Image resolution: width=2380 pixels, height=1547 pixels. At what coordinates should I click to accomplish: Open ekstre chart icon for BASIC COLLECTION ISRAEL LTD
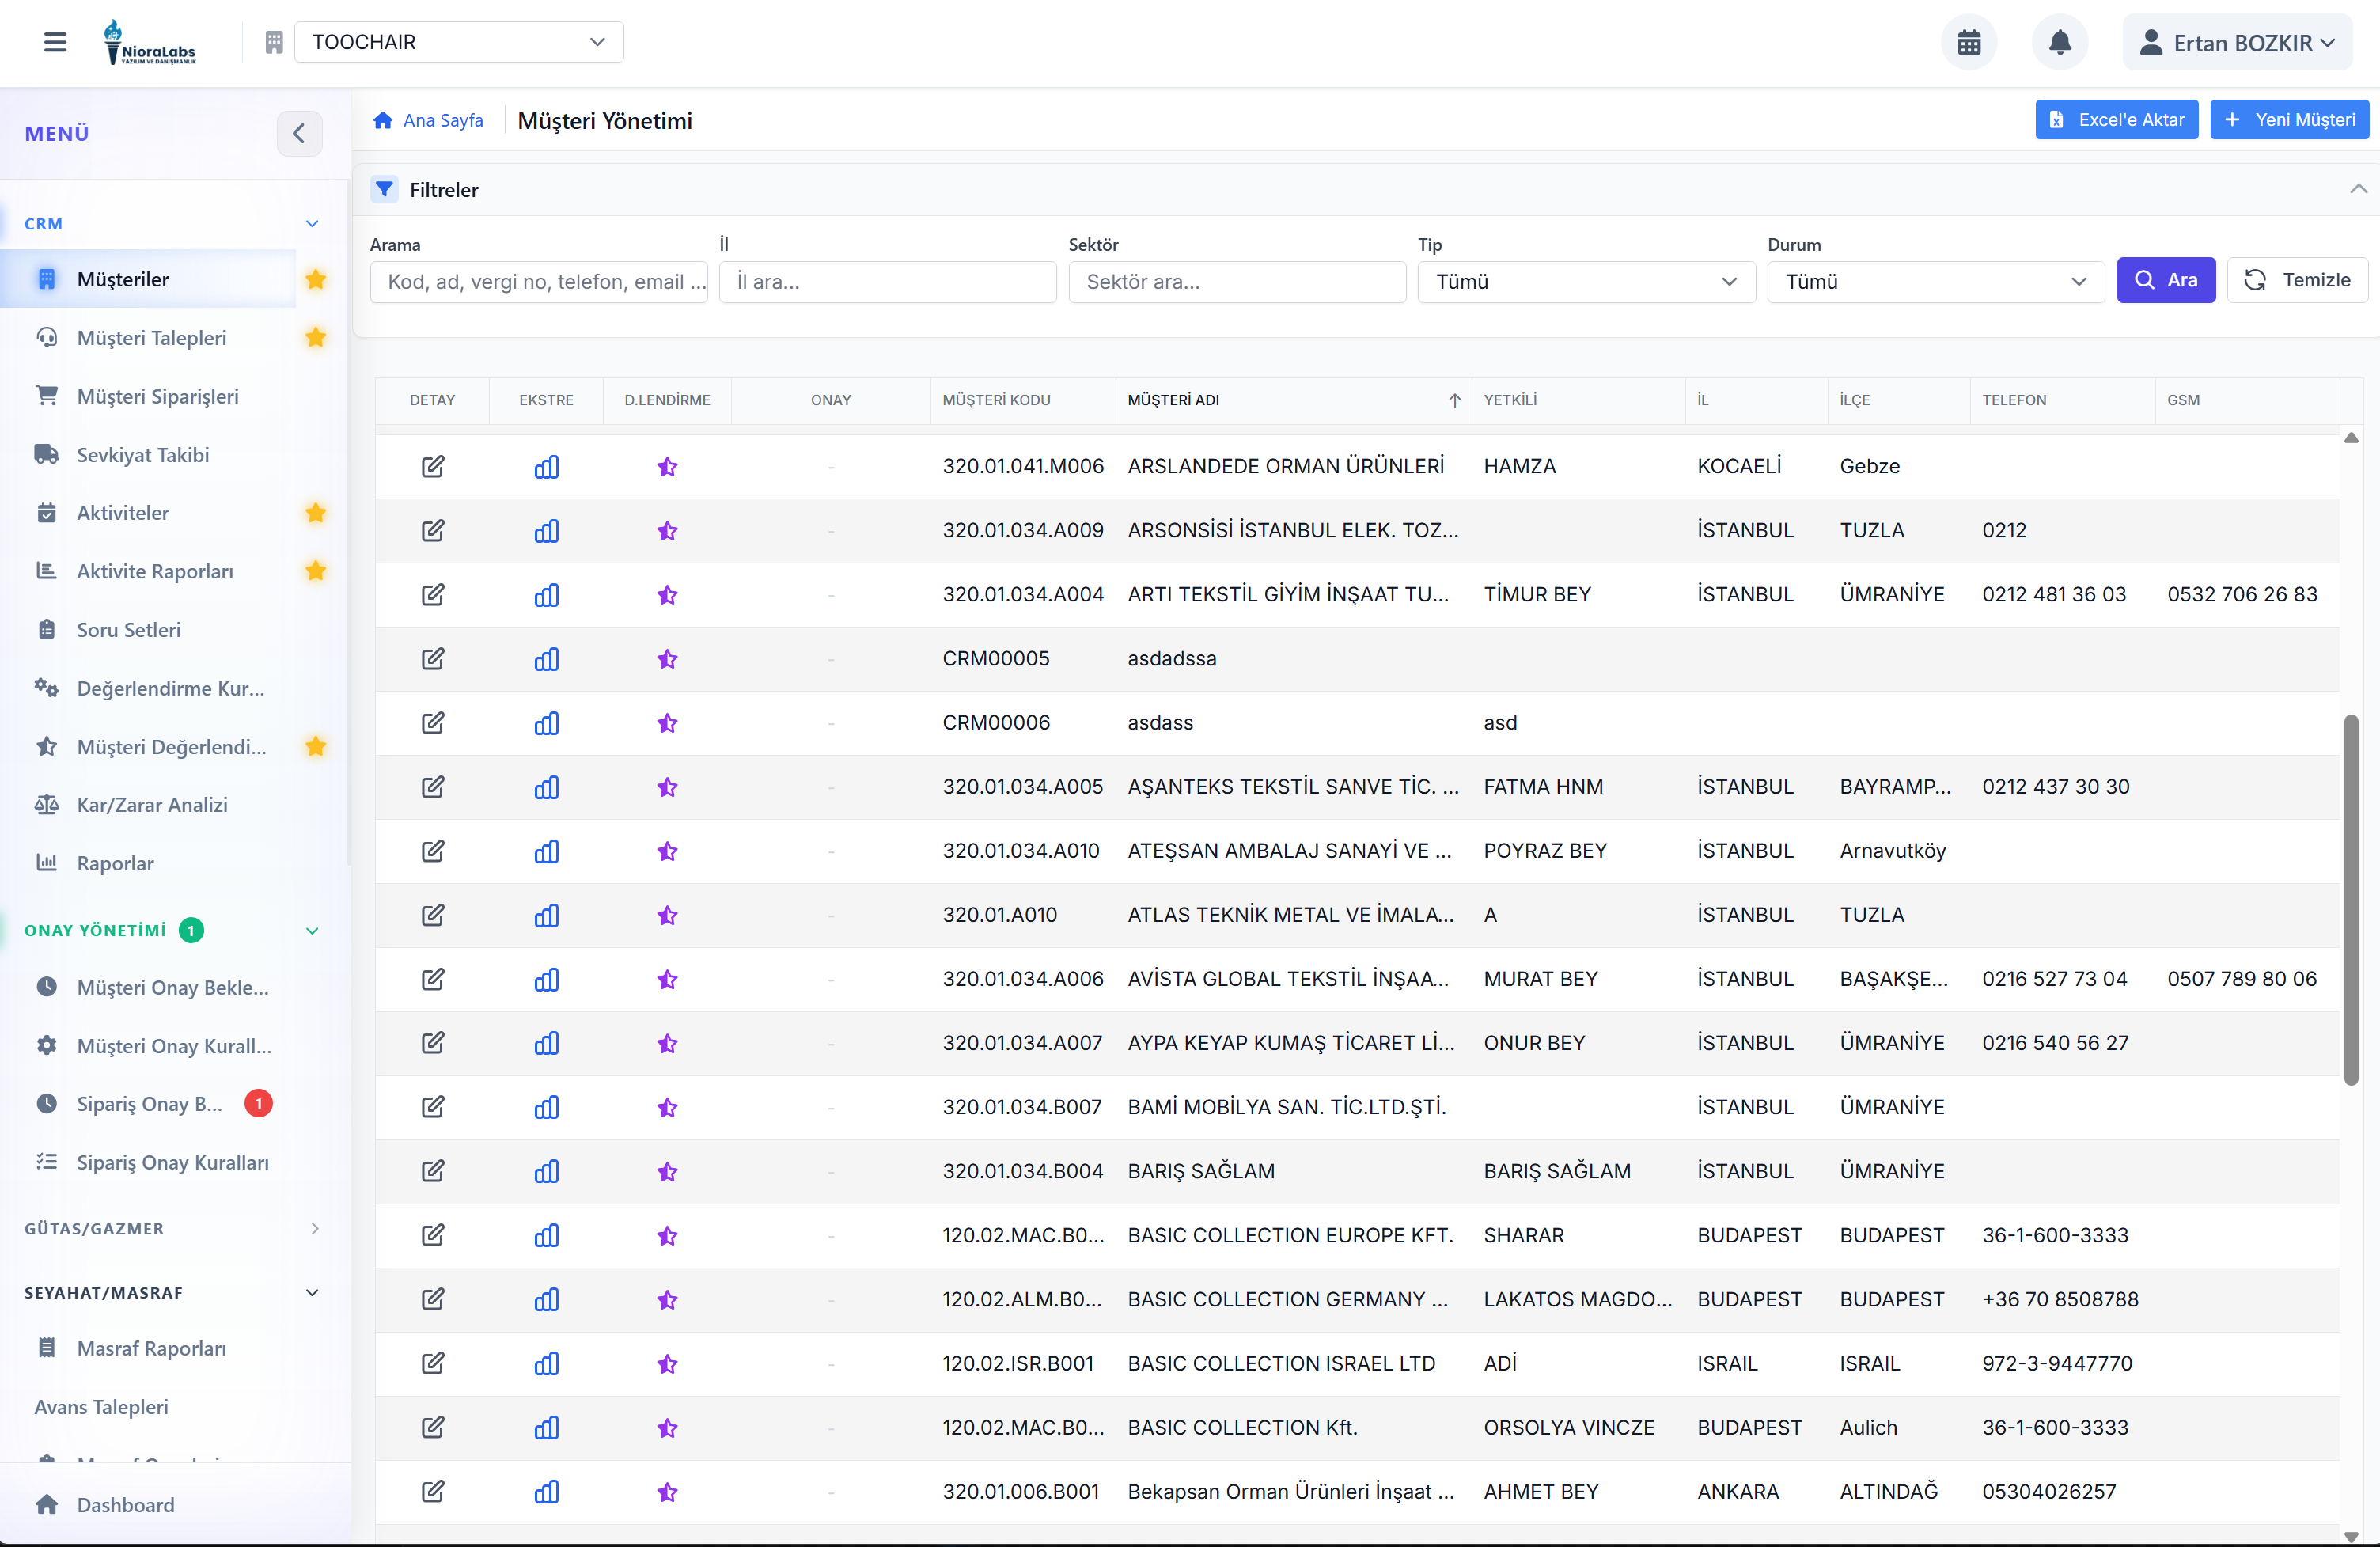tap(546, 1363)
